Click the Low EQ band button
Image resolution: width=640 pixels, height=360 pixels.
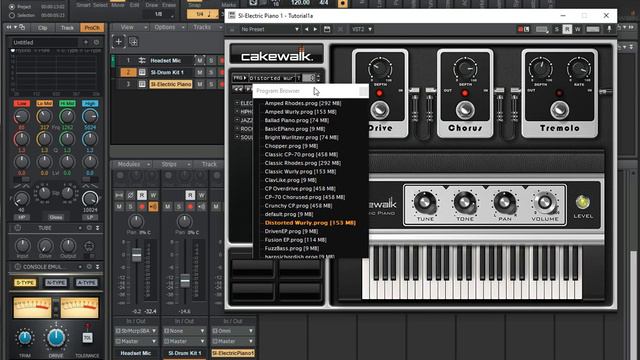tap(22, 104)
